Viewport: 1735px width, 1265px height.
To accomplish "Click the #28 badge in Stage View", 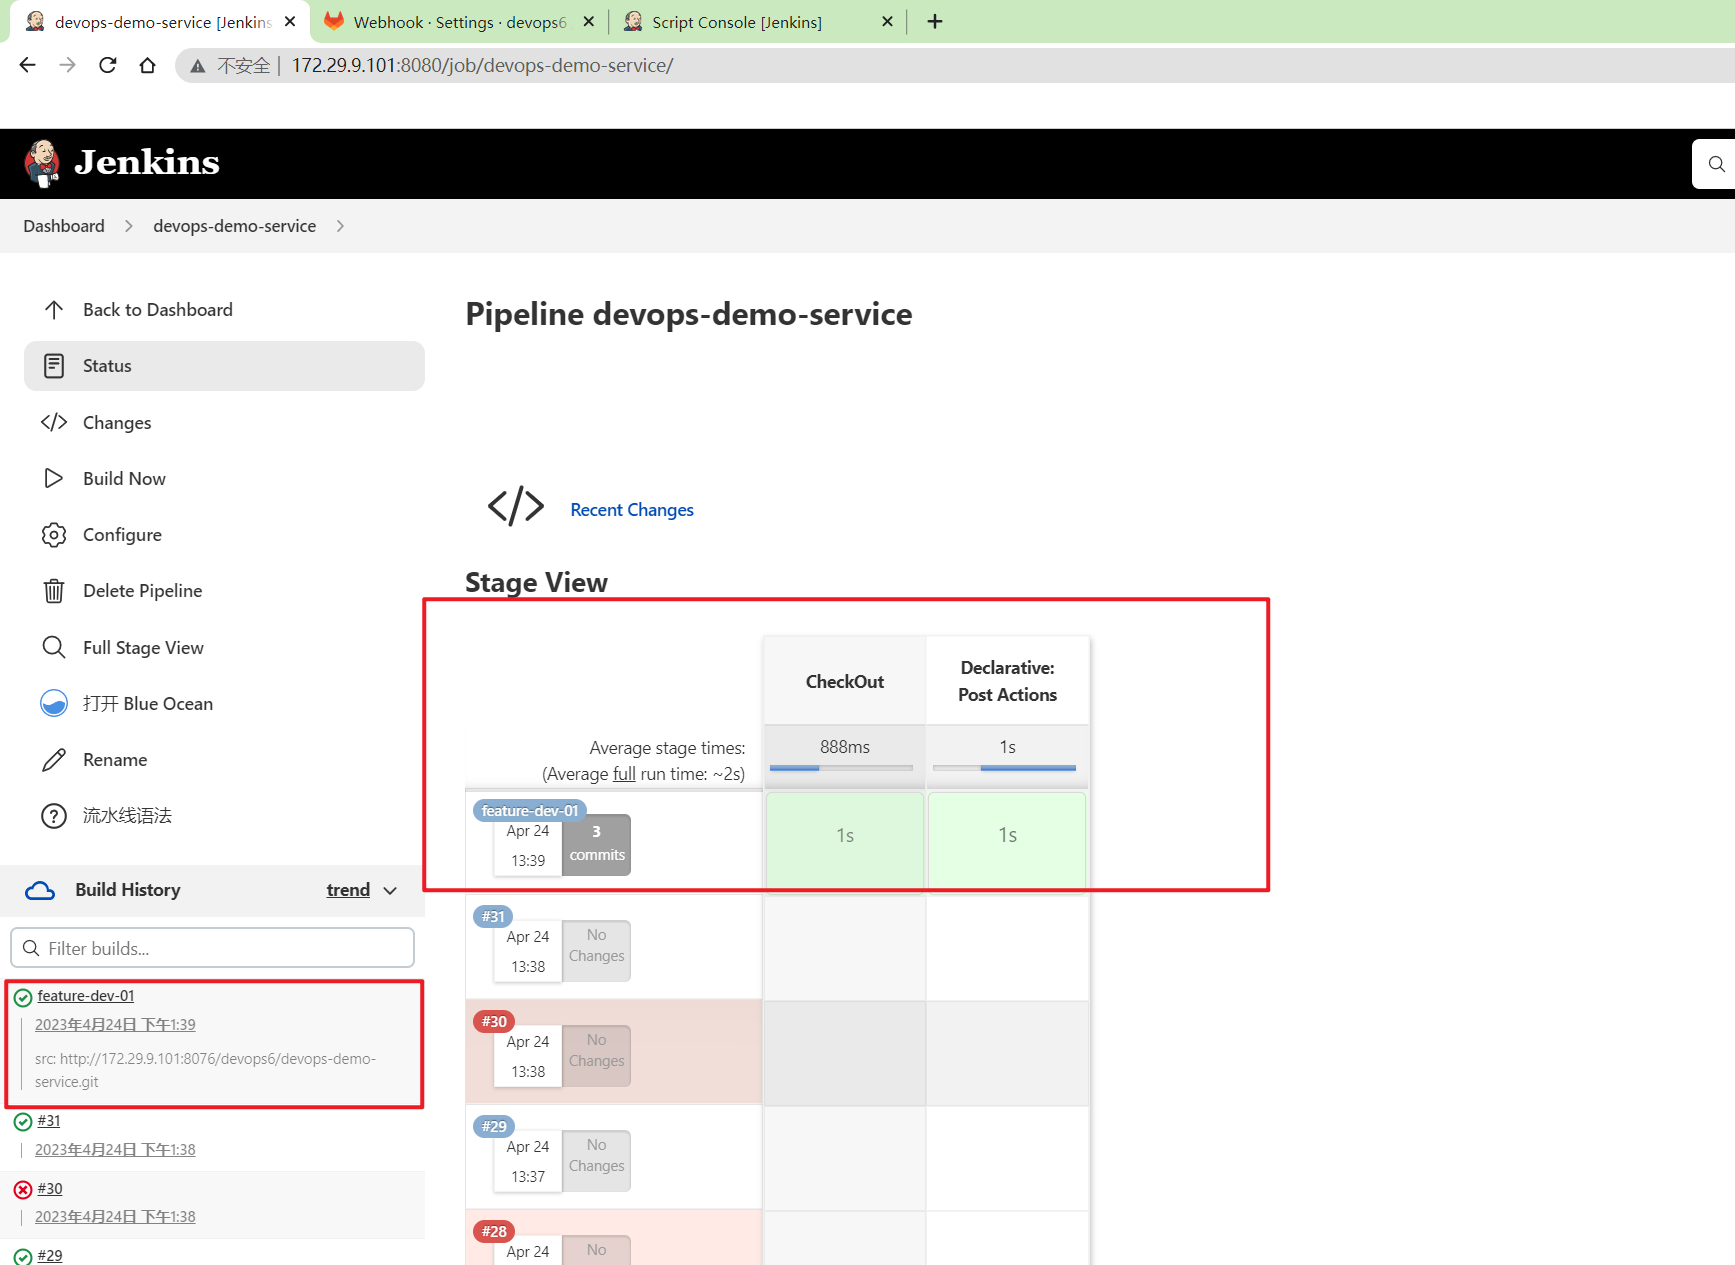I will pyautogui.click(x=494, y=1231).
